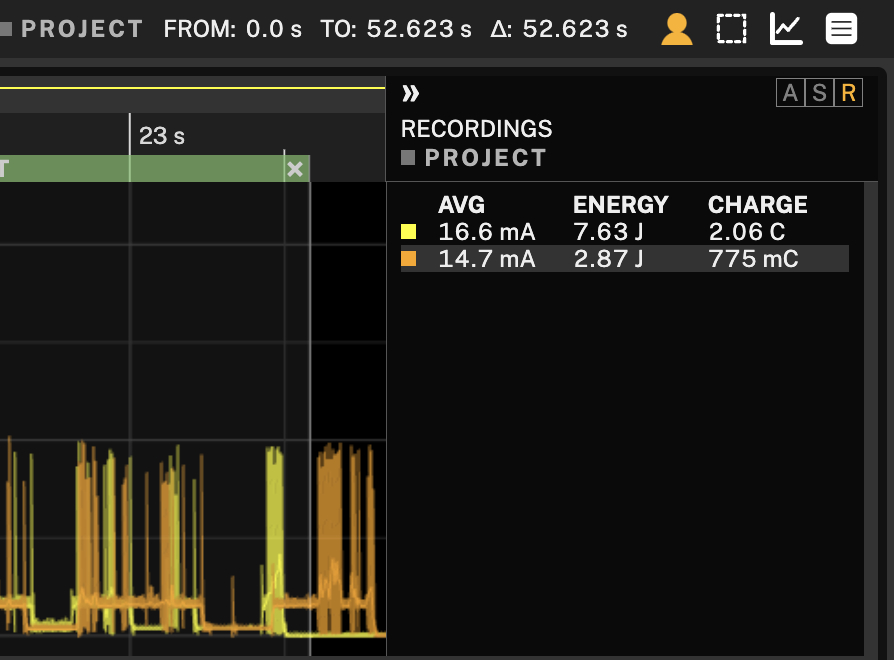
Task: Click the RECORDINGS panel heading
Action: [476, 129]
